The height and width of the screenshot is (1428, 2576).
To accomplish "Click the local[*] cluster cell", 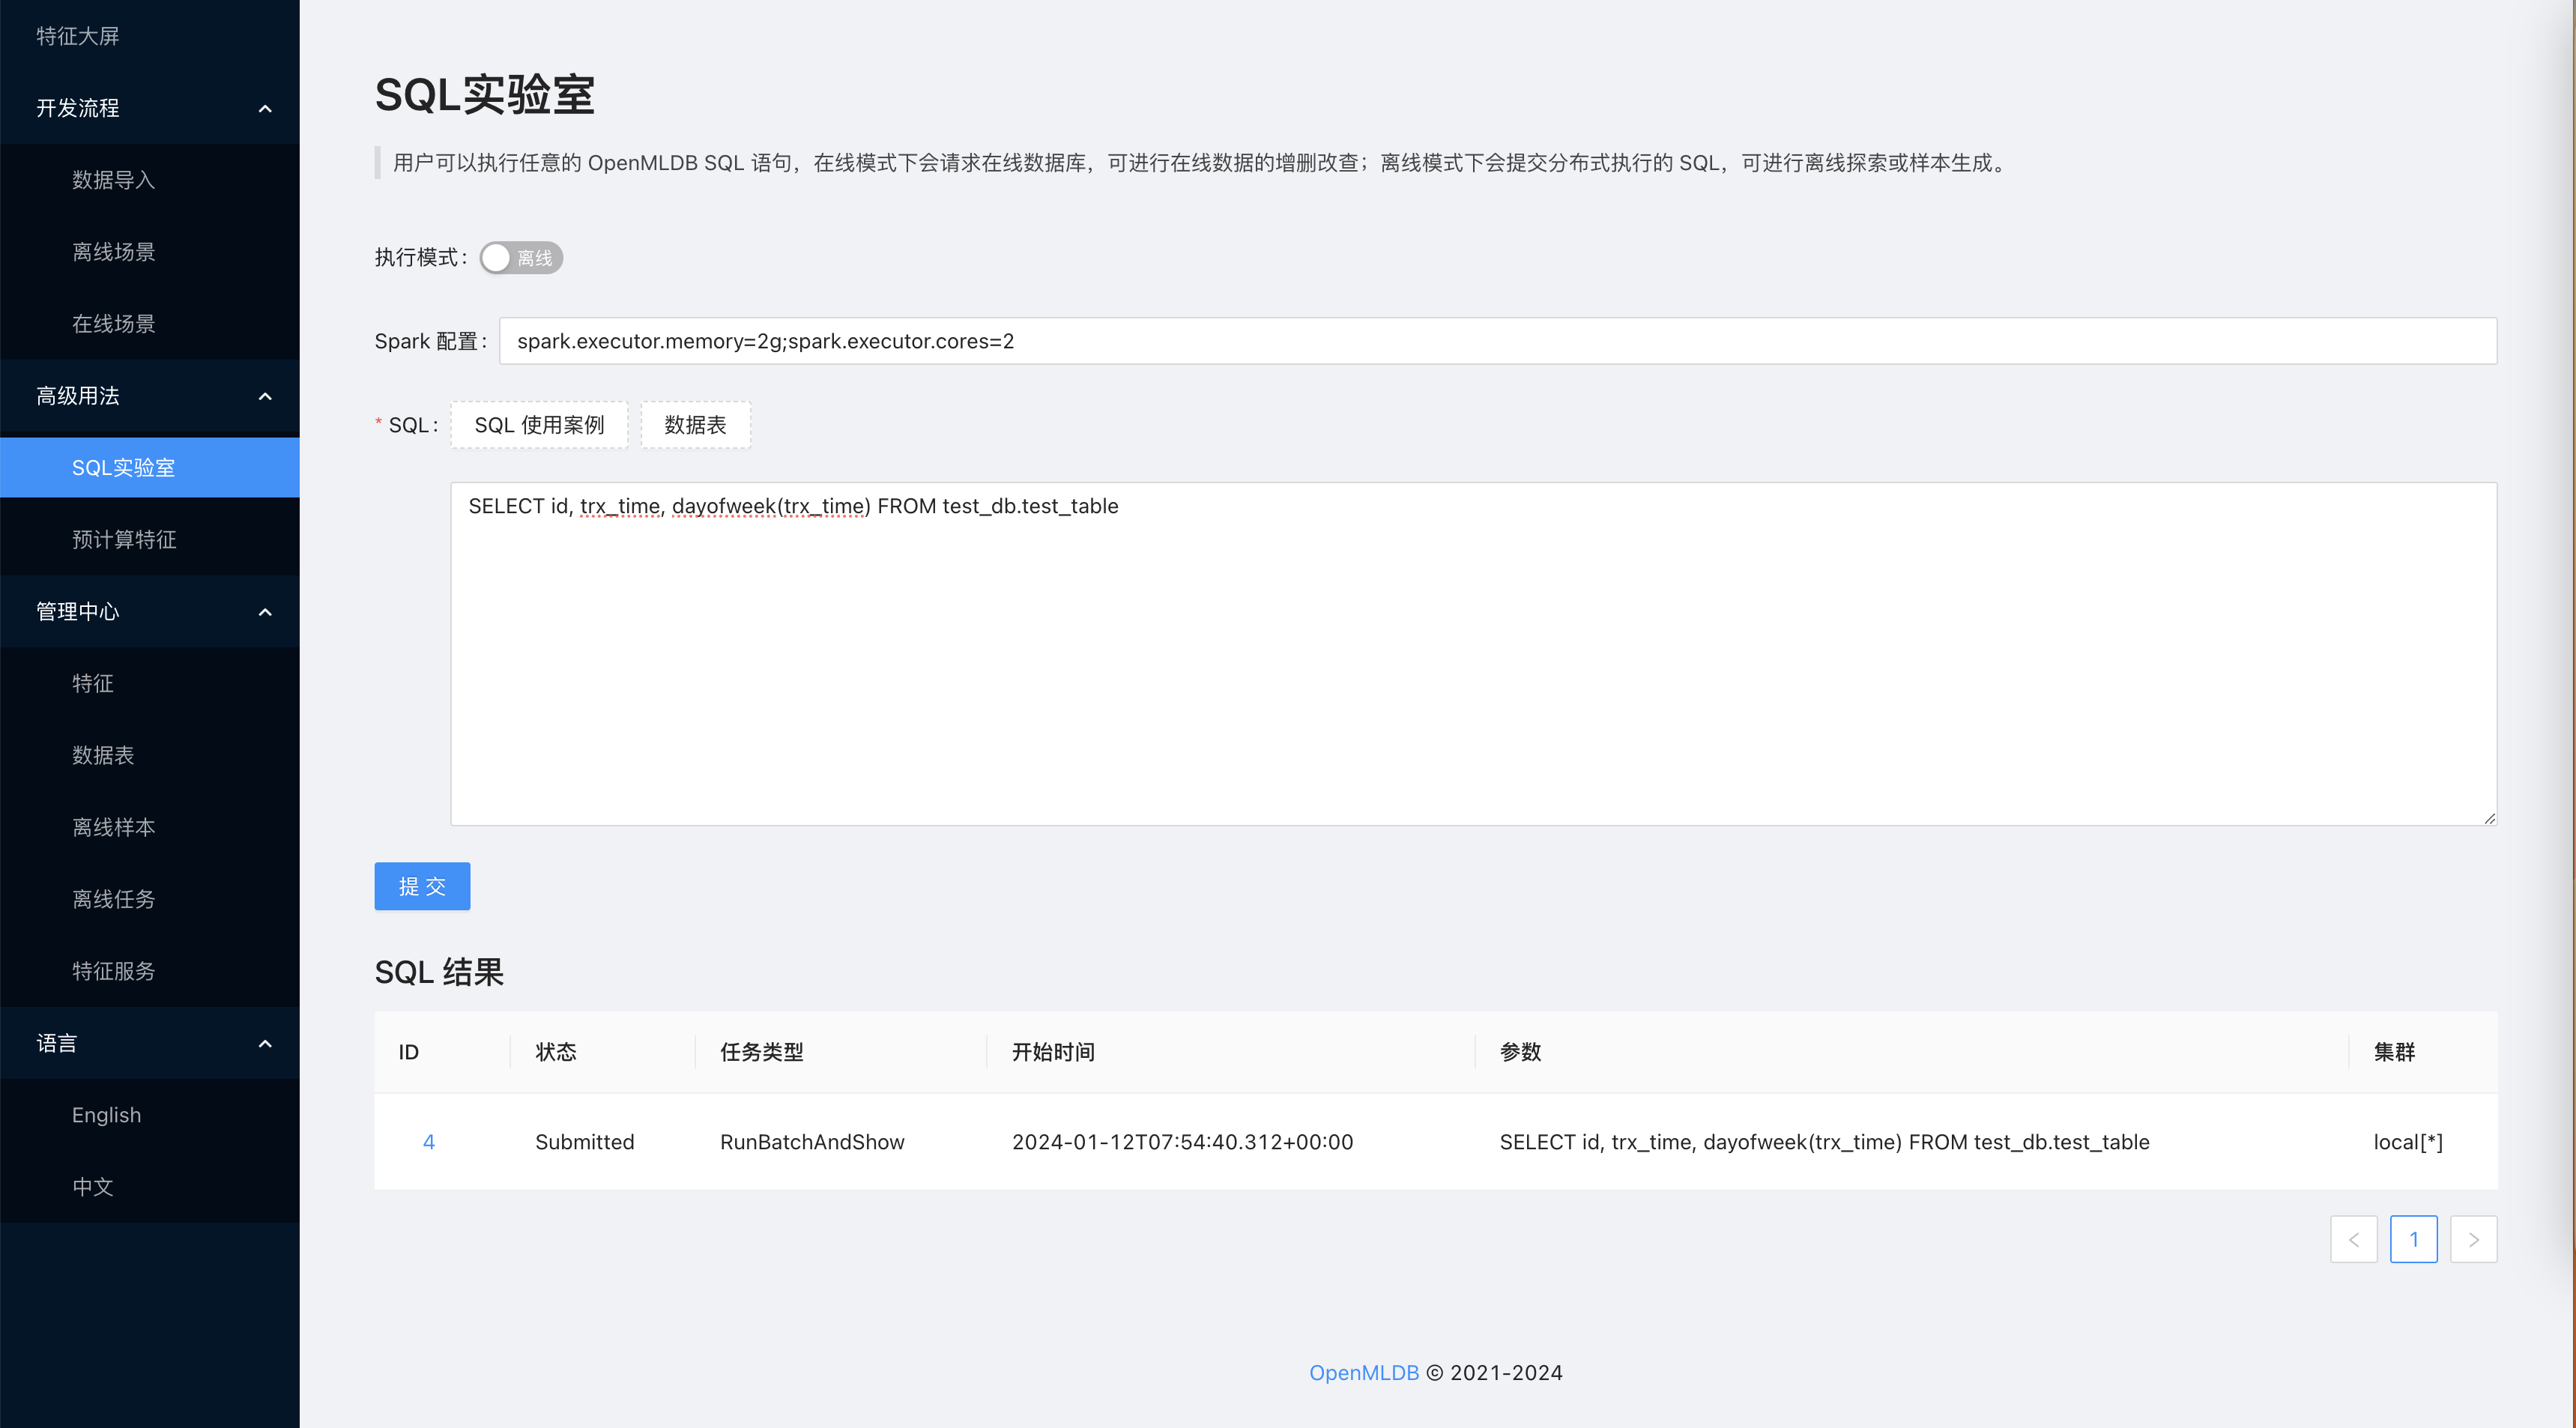I will coord(2408,1142).
